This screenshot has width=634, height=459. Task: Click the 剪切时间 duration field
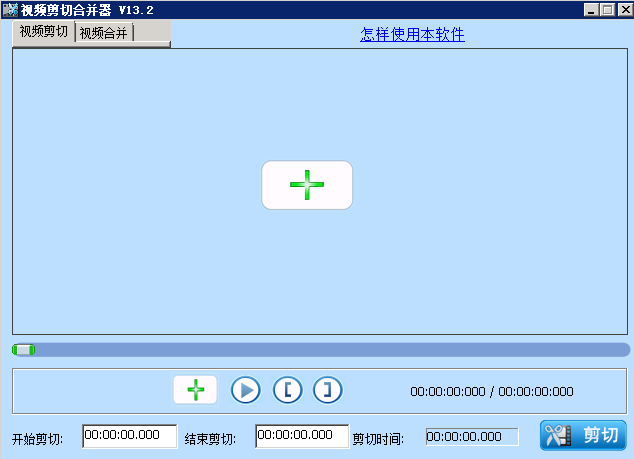[472, 437]
